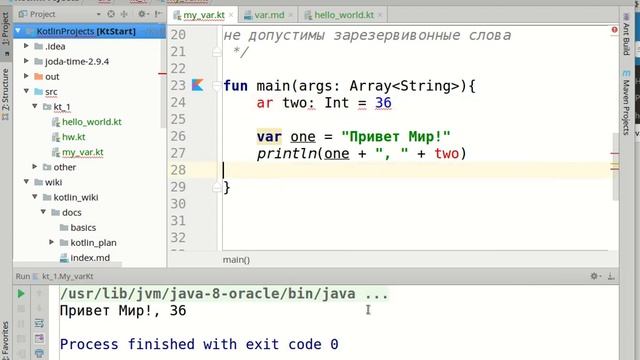Collapse the kt_1 package
This screenshot has width=640, height=360.
35,106
